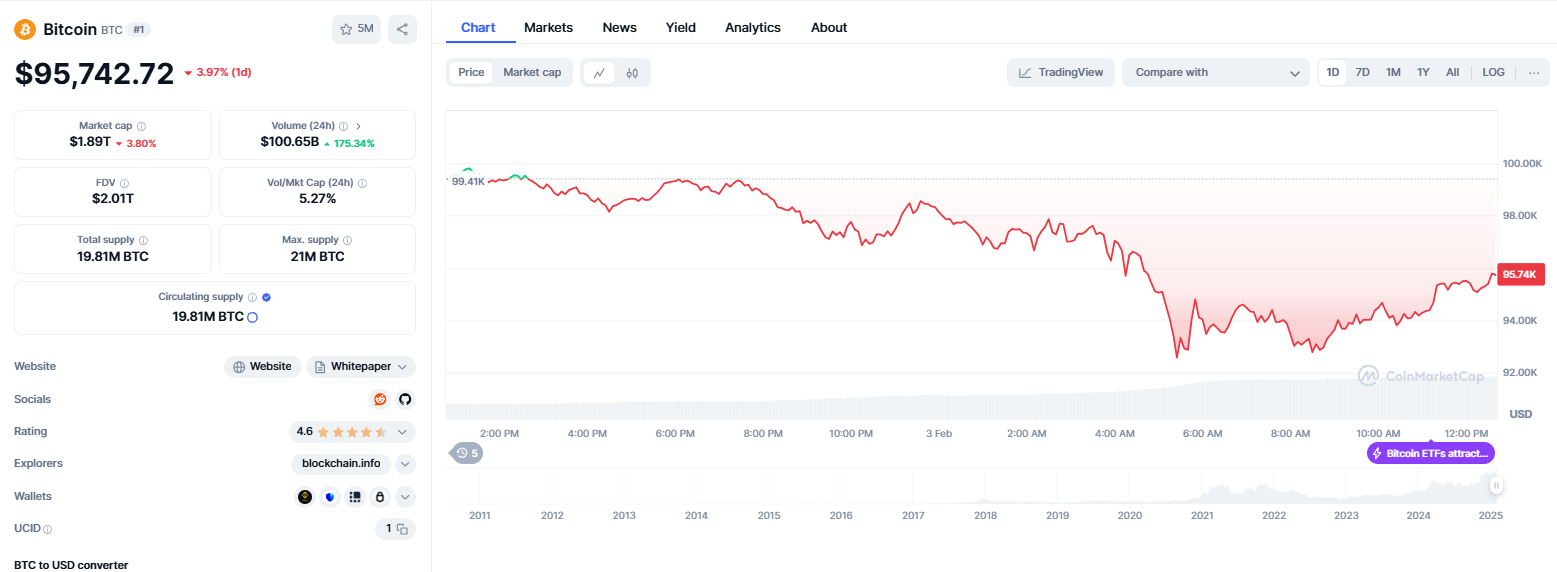Click the timeline range slider handle
Image resolution: width=1557 pixels, height=572 pixels.
tap(1496, 486)
